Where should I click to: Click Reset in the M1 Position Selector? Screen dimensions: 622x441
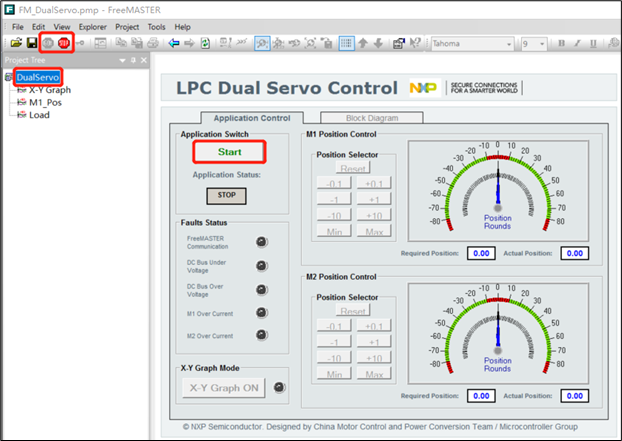[353, 168]
